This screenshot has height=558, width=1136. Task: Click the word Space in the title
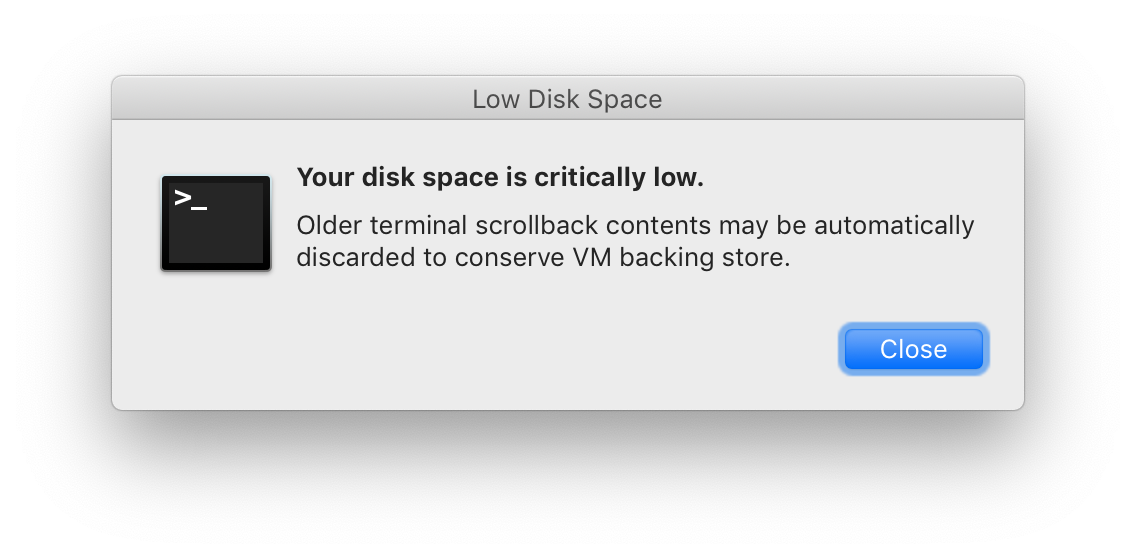(x=625, y=99)
